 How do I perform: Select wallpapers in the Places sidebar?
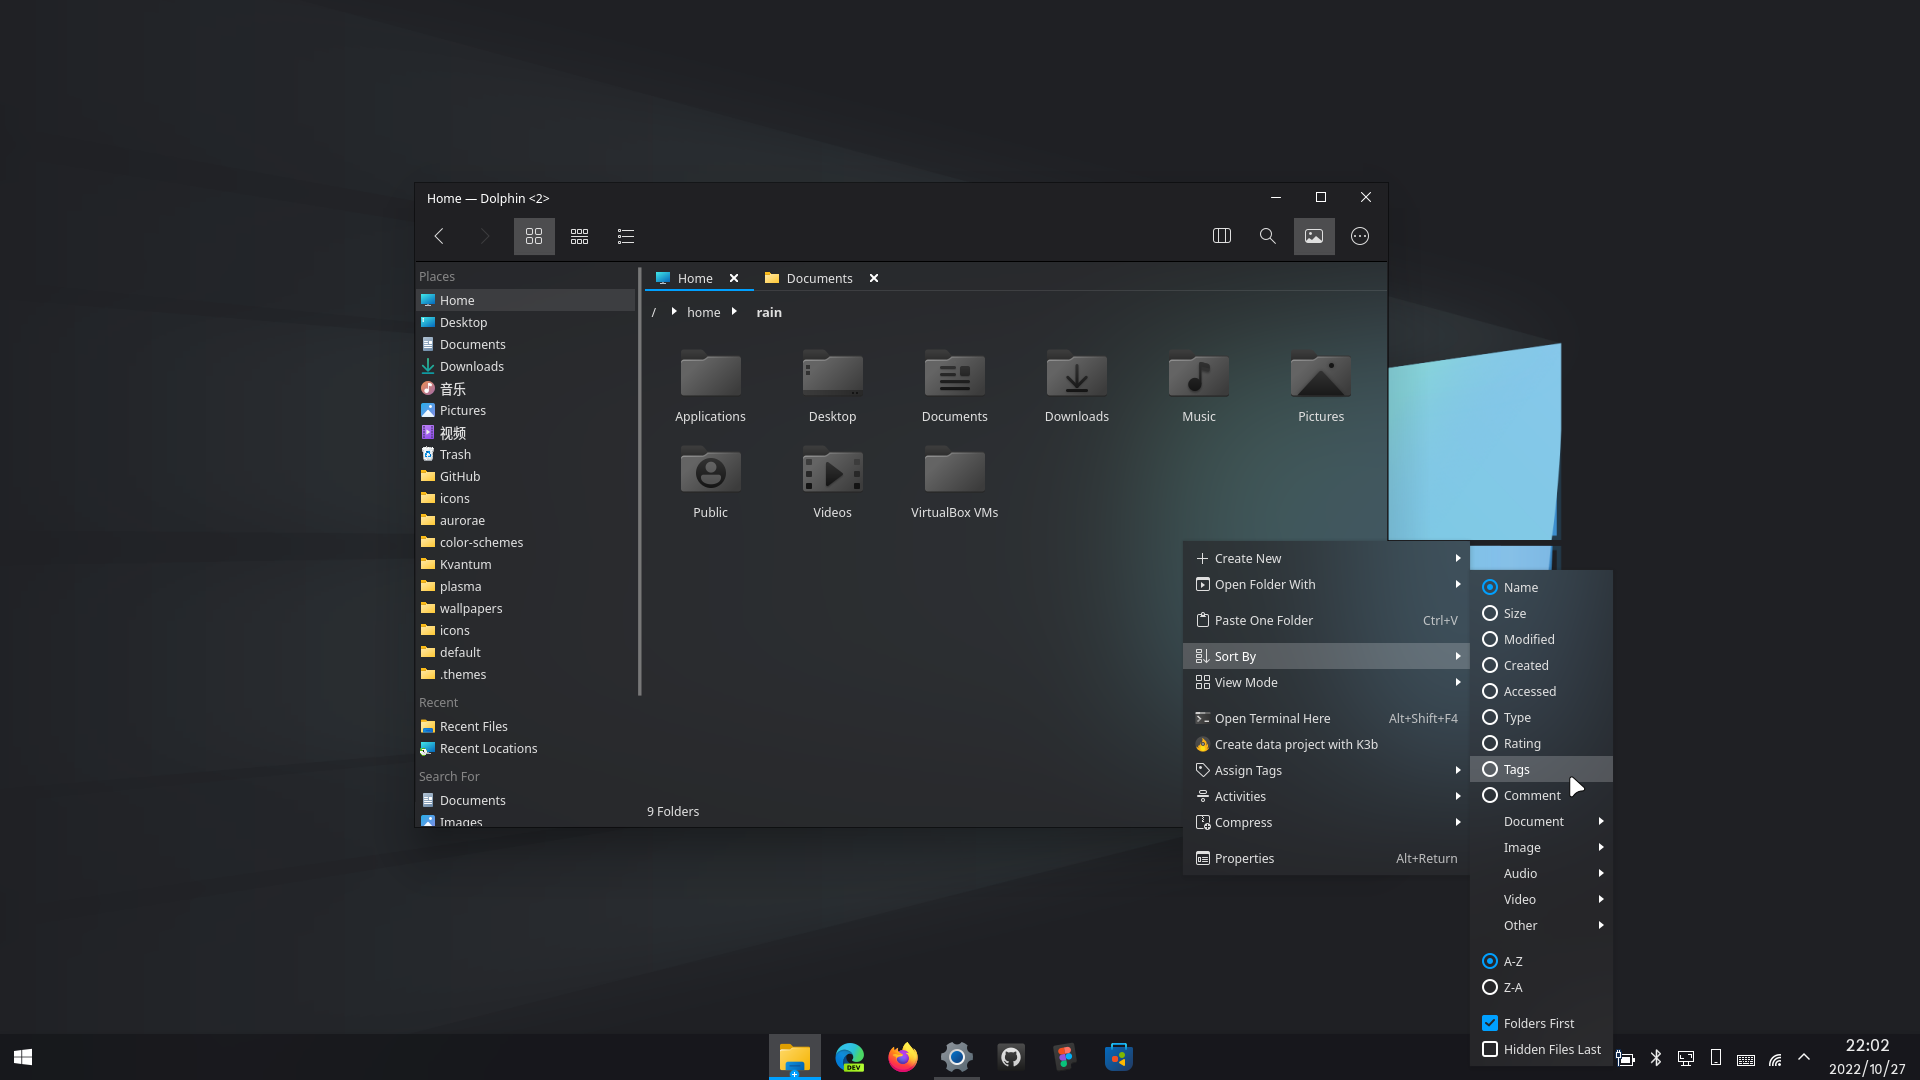(x=525, y=608)
